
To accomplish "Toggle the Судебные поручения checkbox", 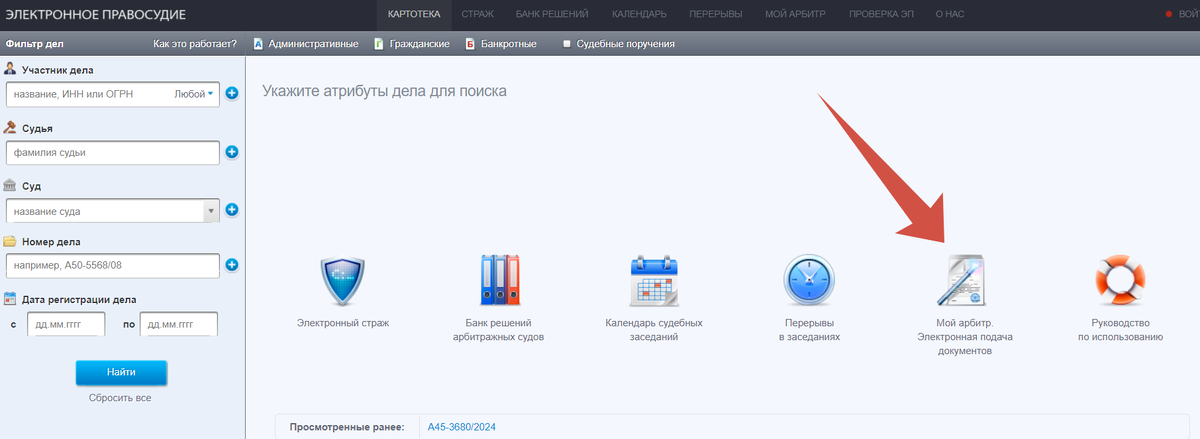I will tap(567, 44).
